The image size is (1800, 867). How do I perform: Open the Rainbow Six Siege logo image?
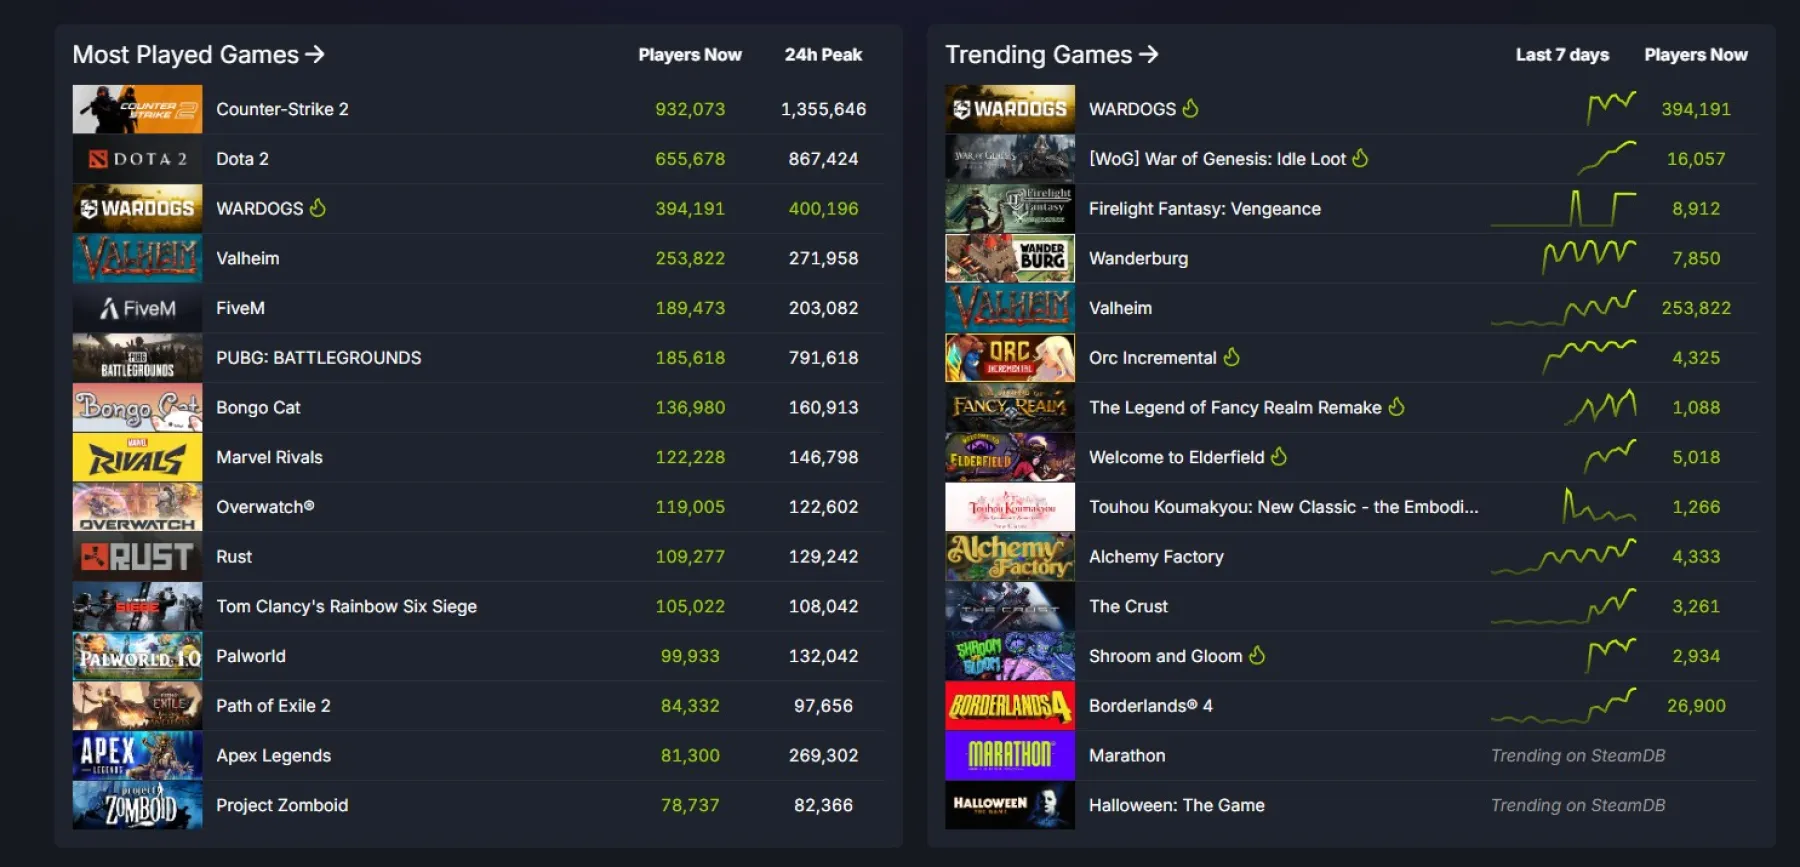point(137,606)
